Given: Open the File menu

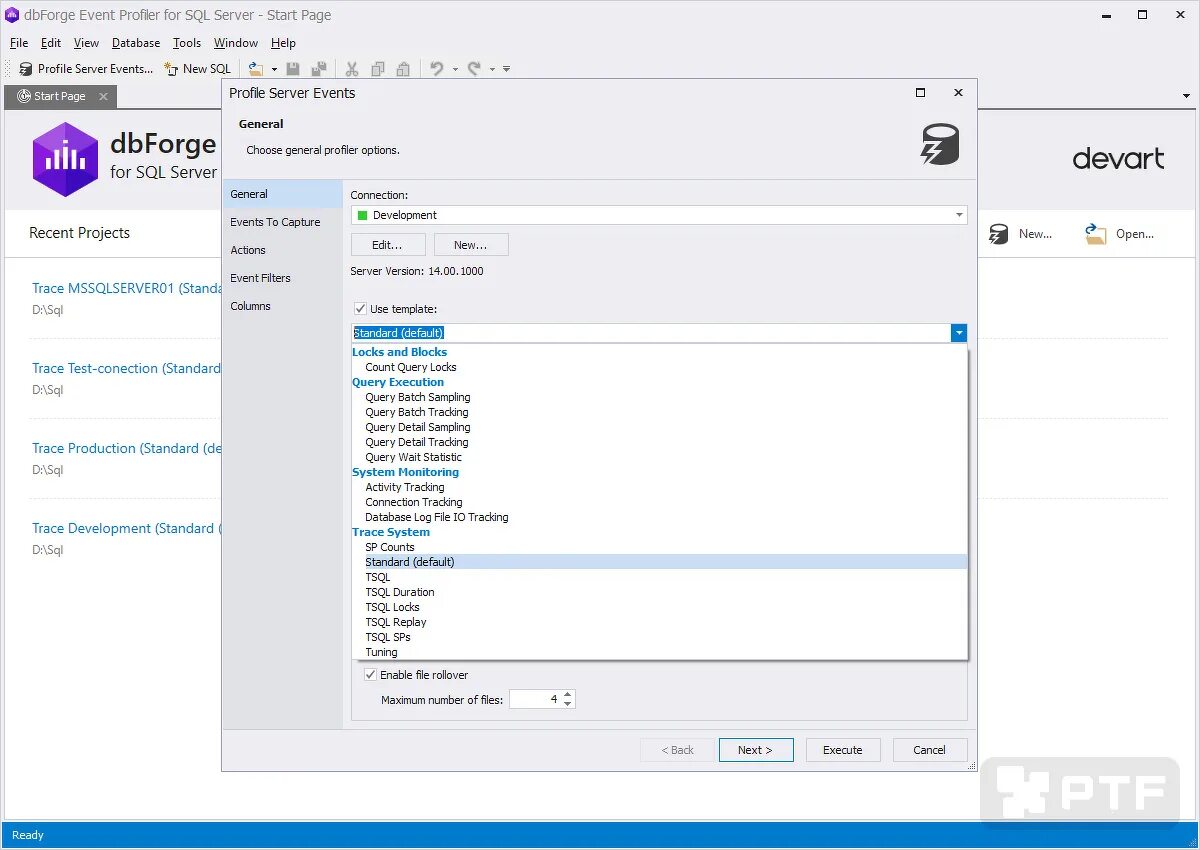Looking at the screenshot, I should pos(19,43).
